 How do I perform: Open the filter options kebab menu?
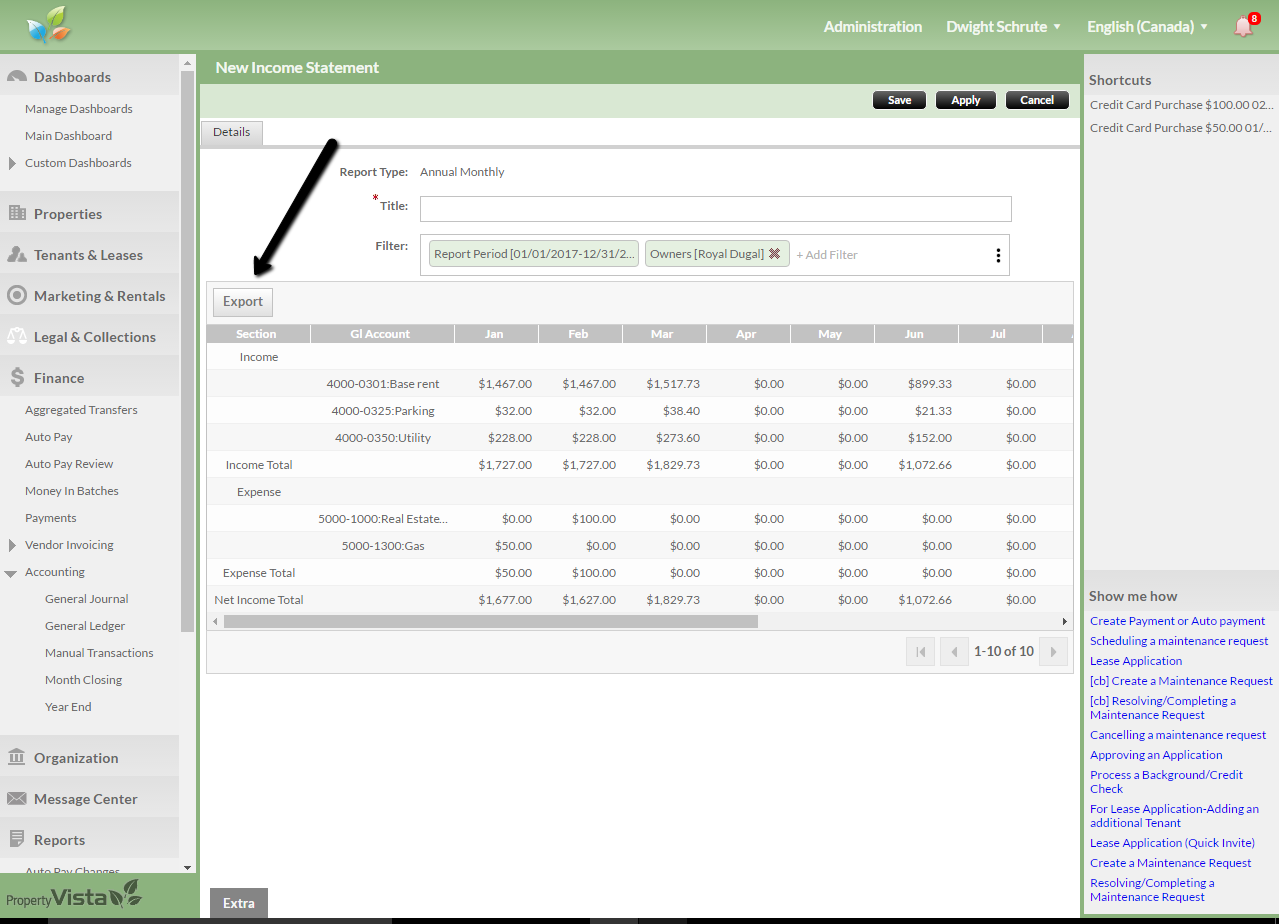coord(997,255)
